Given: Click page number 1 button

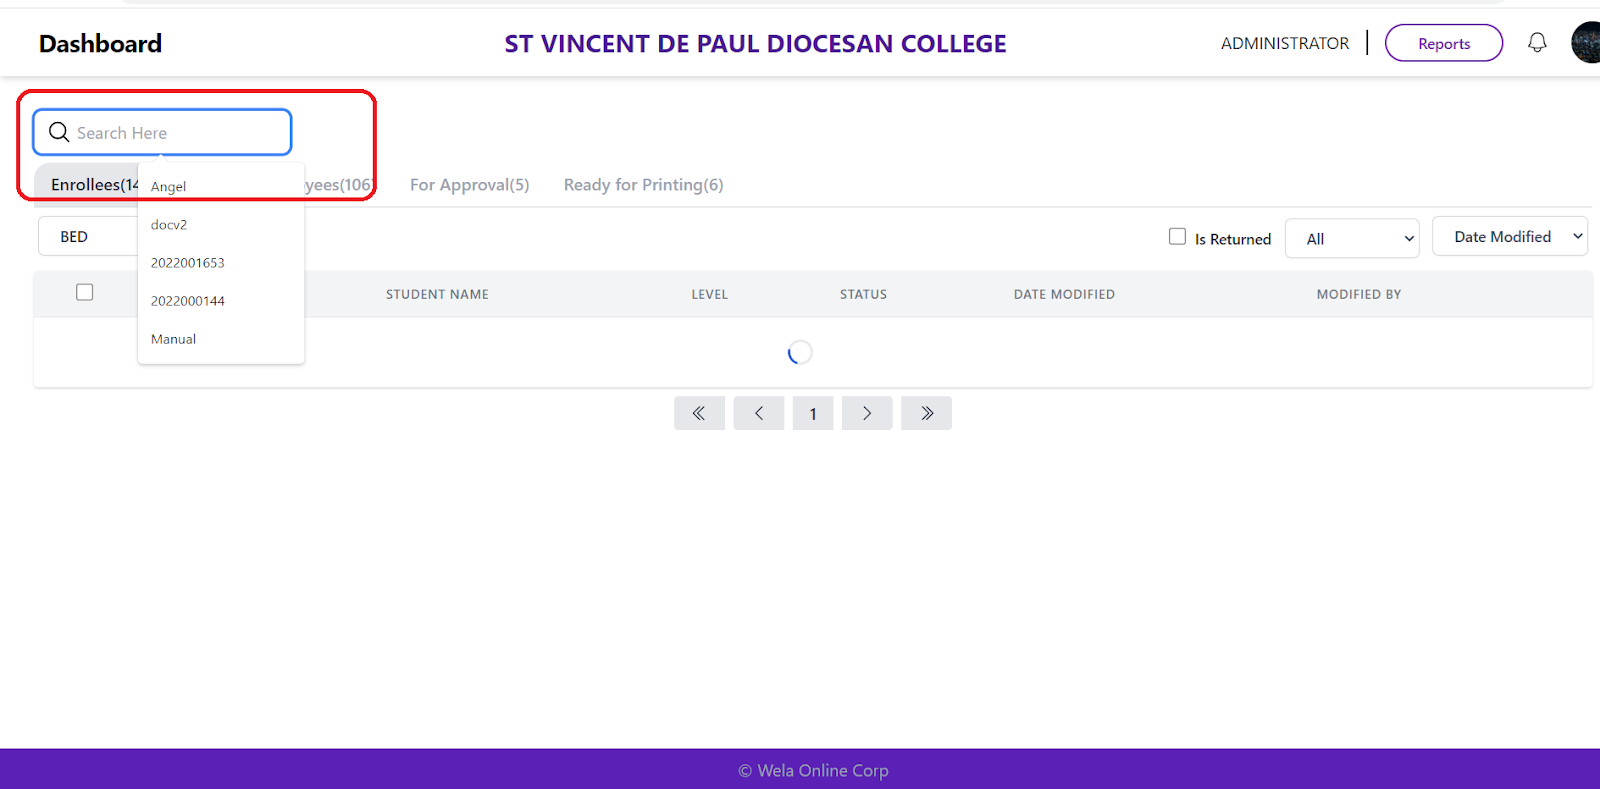Looking at the screenshot, I should pos(813,413).
